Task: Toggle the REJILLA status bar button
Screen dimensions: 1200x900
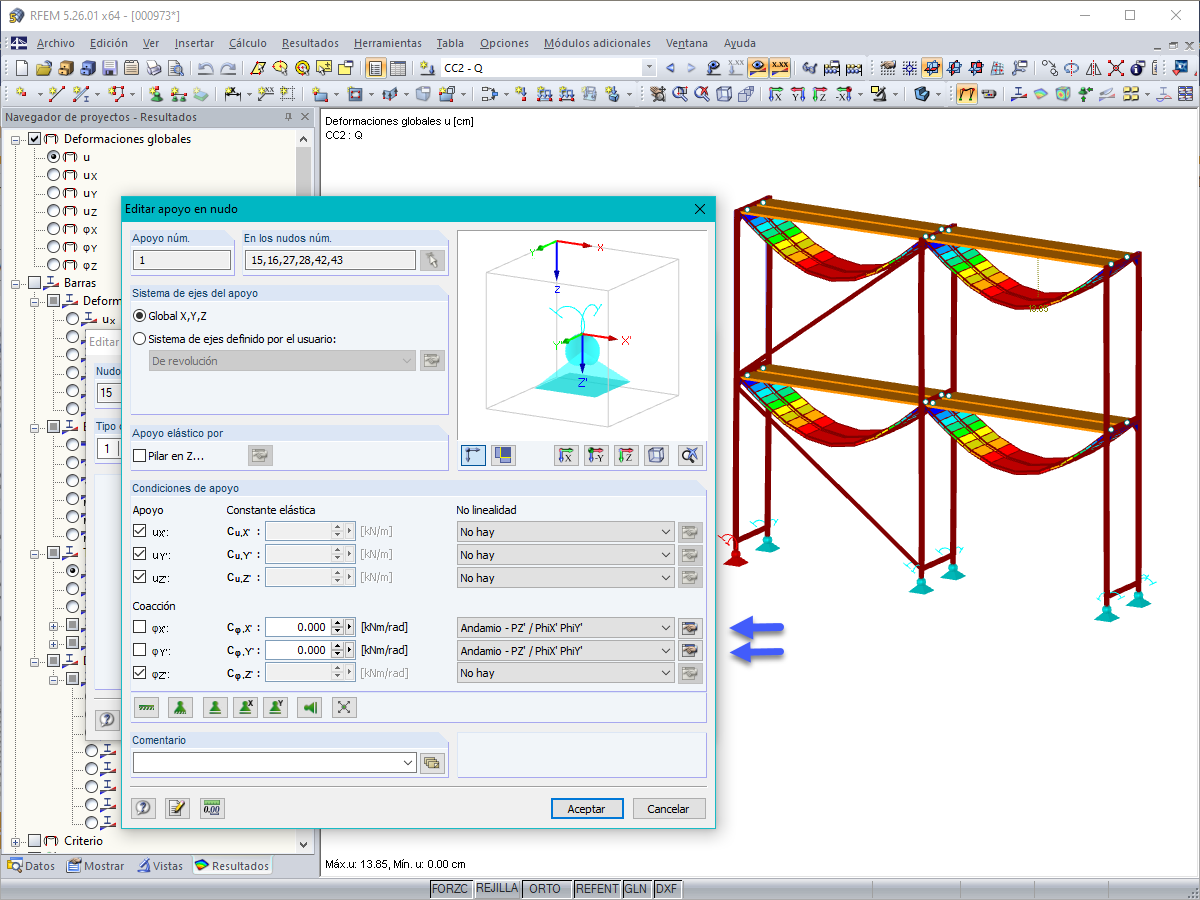Action: [497, 889]
